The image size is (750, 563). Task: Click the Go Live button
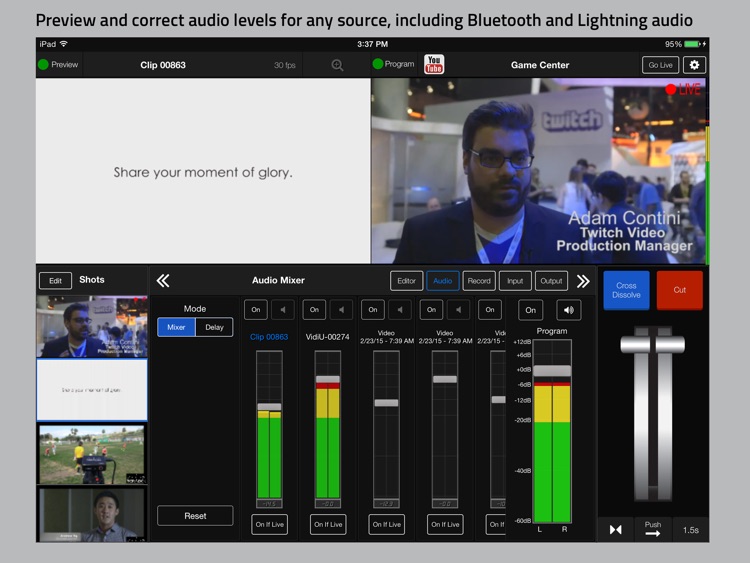pyautogui.click(x=660, y=65)
